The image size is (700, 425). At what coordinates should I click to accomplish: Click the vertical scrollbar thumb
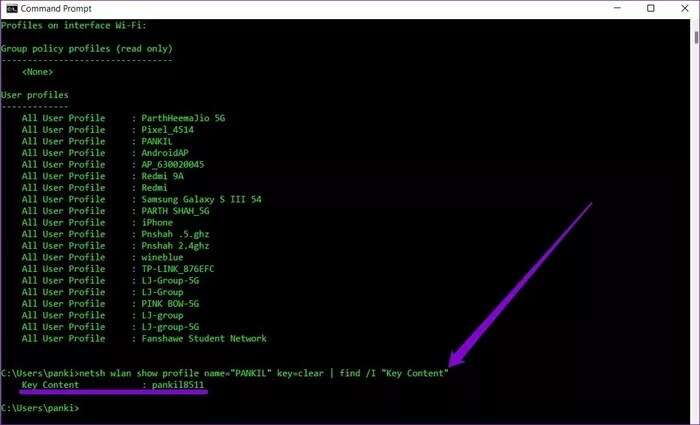(x=696, y=38)
